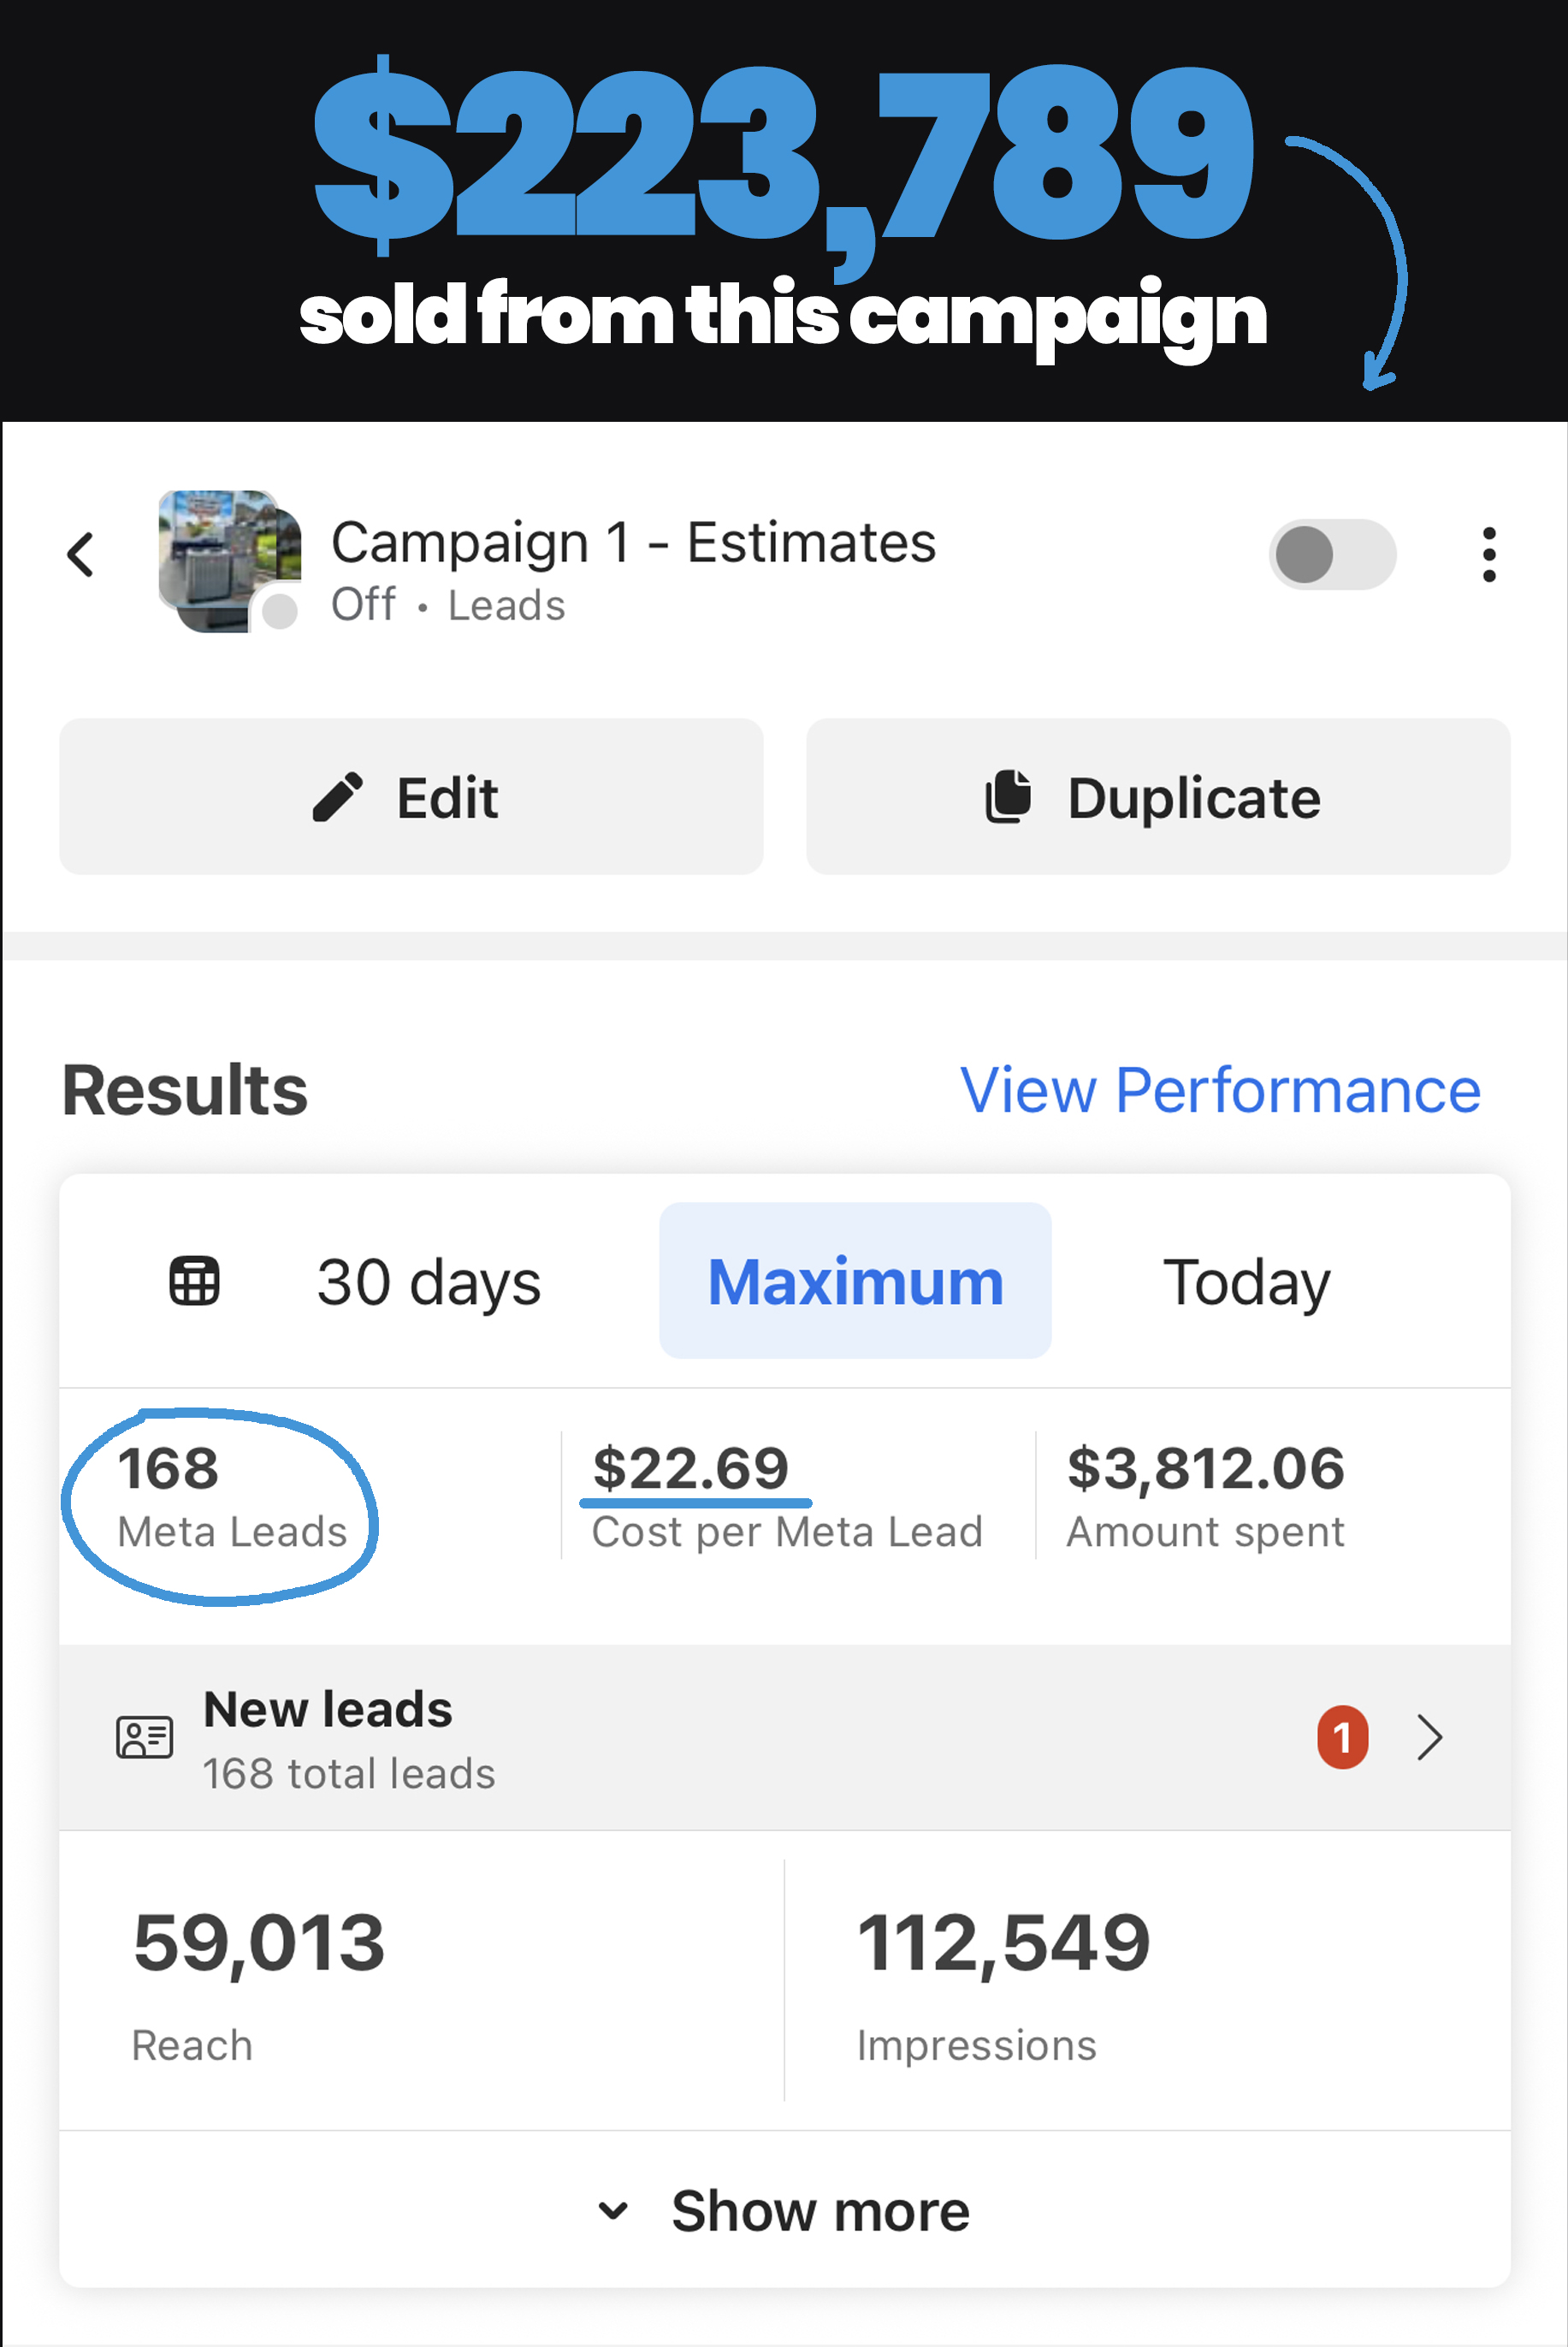This screenshot has height=2347, width=1568.
Task: Open New leads with the right chevron
Action: click(1430, 1738)
